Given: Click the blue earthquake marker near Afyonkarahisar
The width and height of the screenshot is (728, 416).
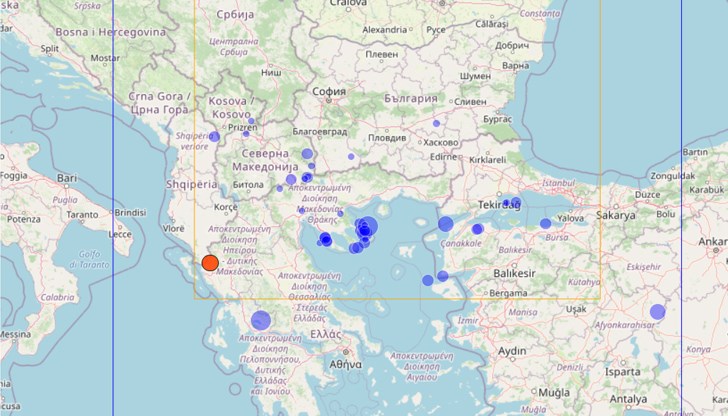Looking at the screenshot, I should pyautogui.click(x=657, y=312).
